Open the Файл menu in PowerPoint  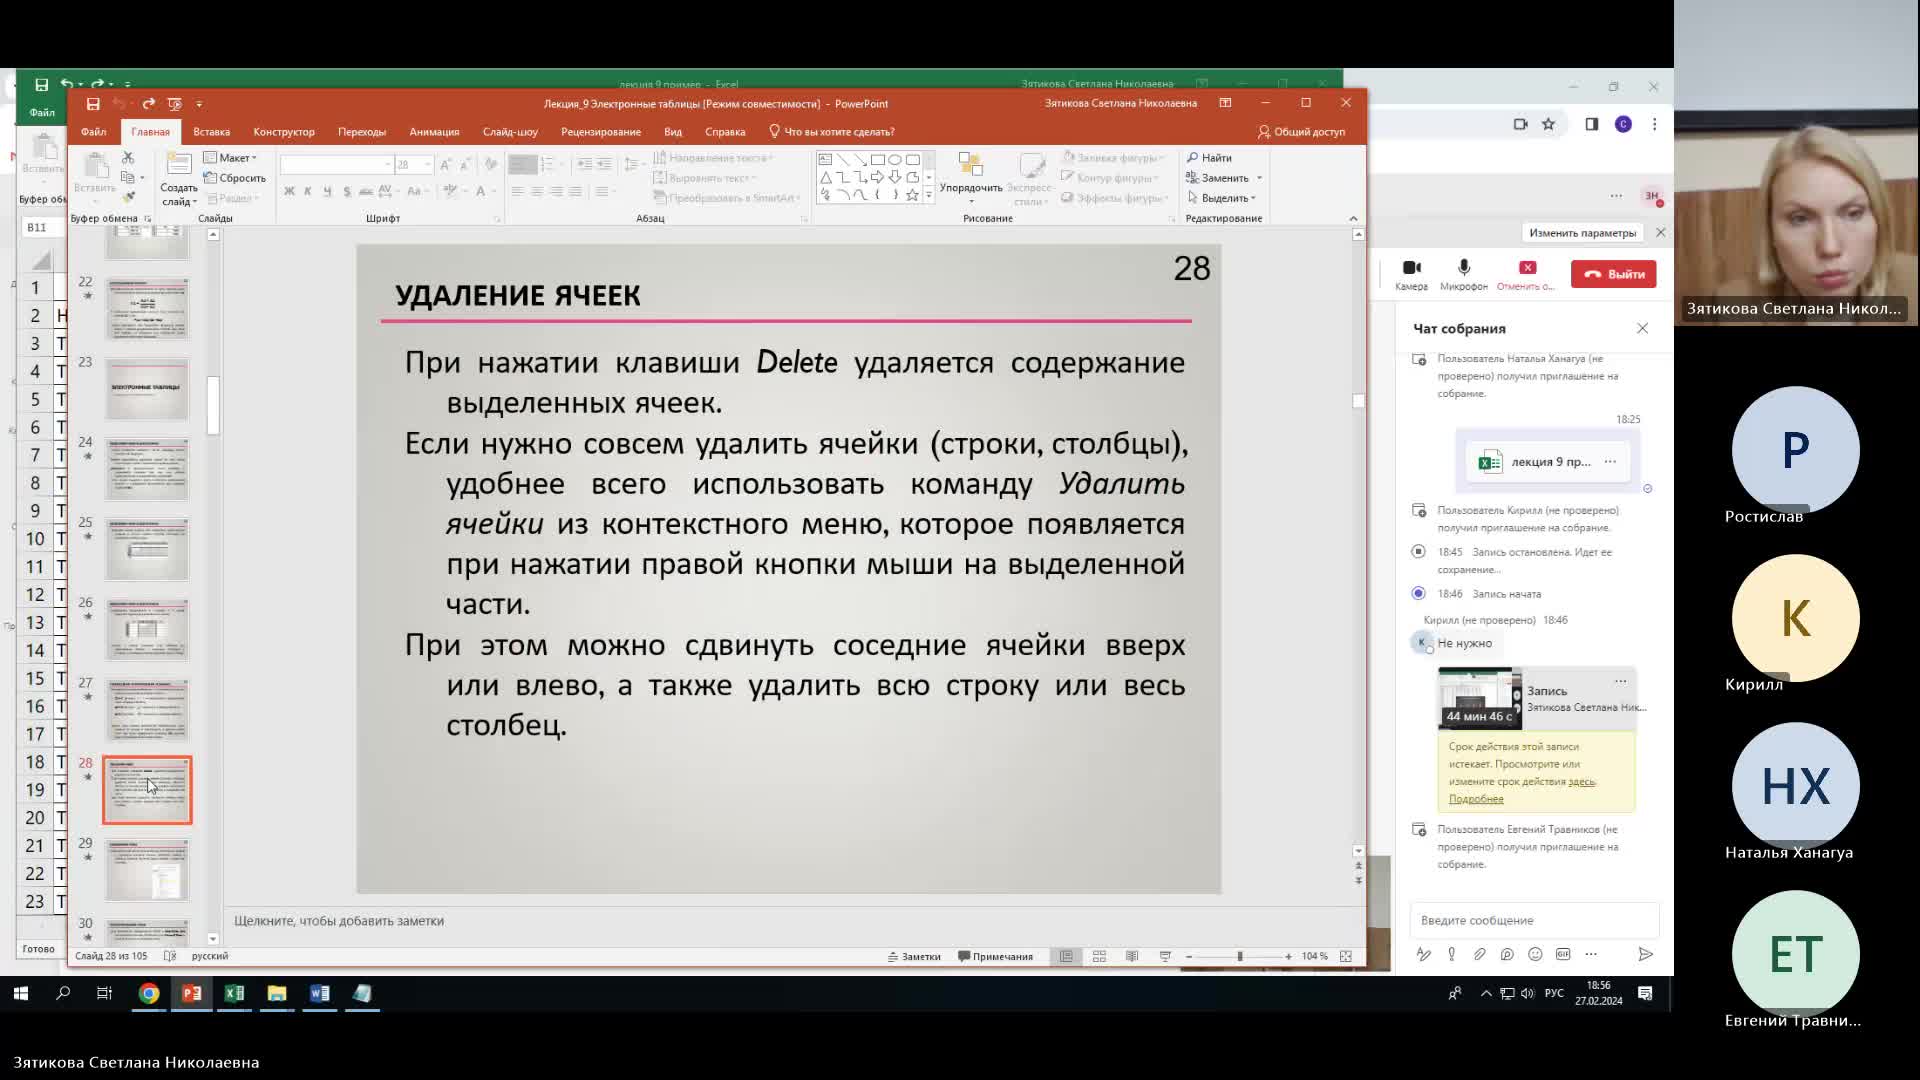pyautogui.click(x=94, y=132)
